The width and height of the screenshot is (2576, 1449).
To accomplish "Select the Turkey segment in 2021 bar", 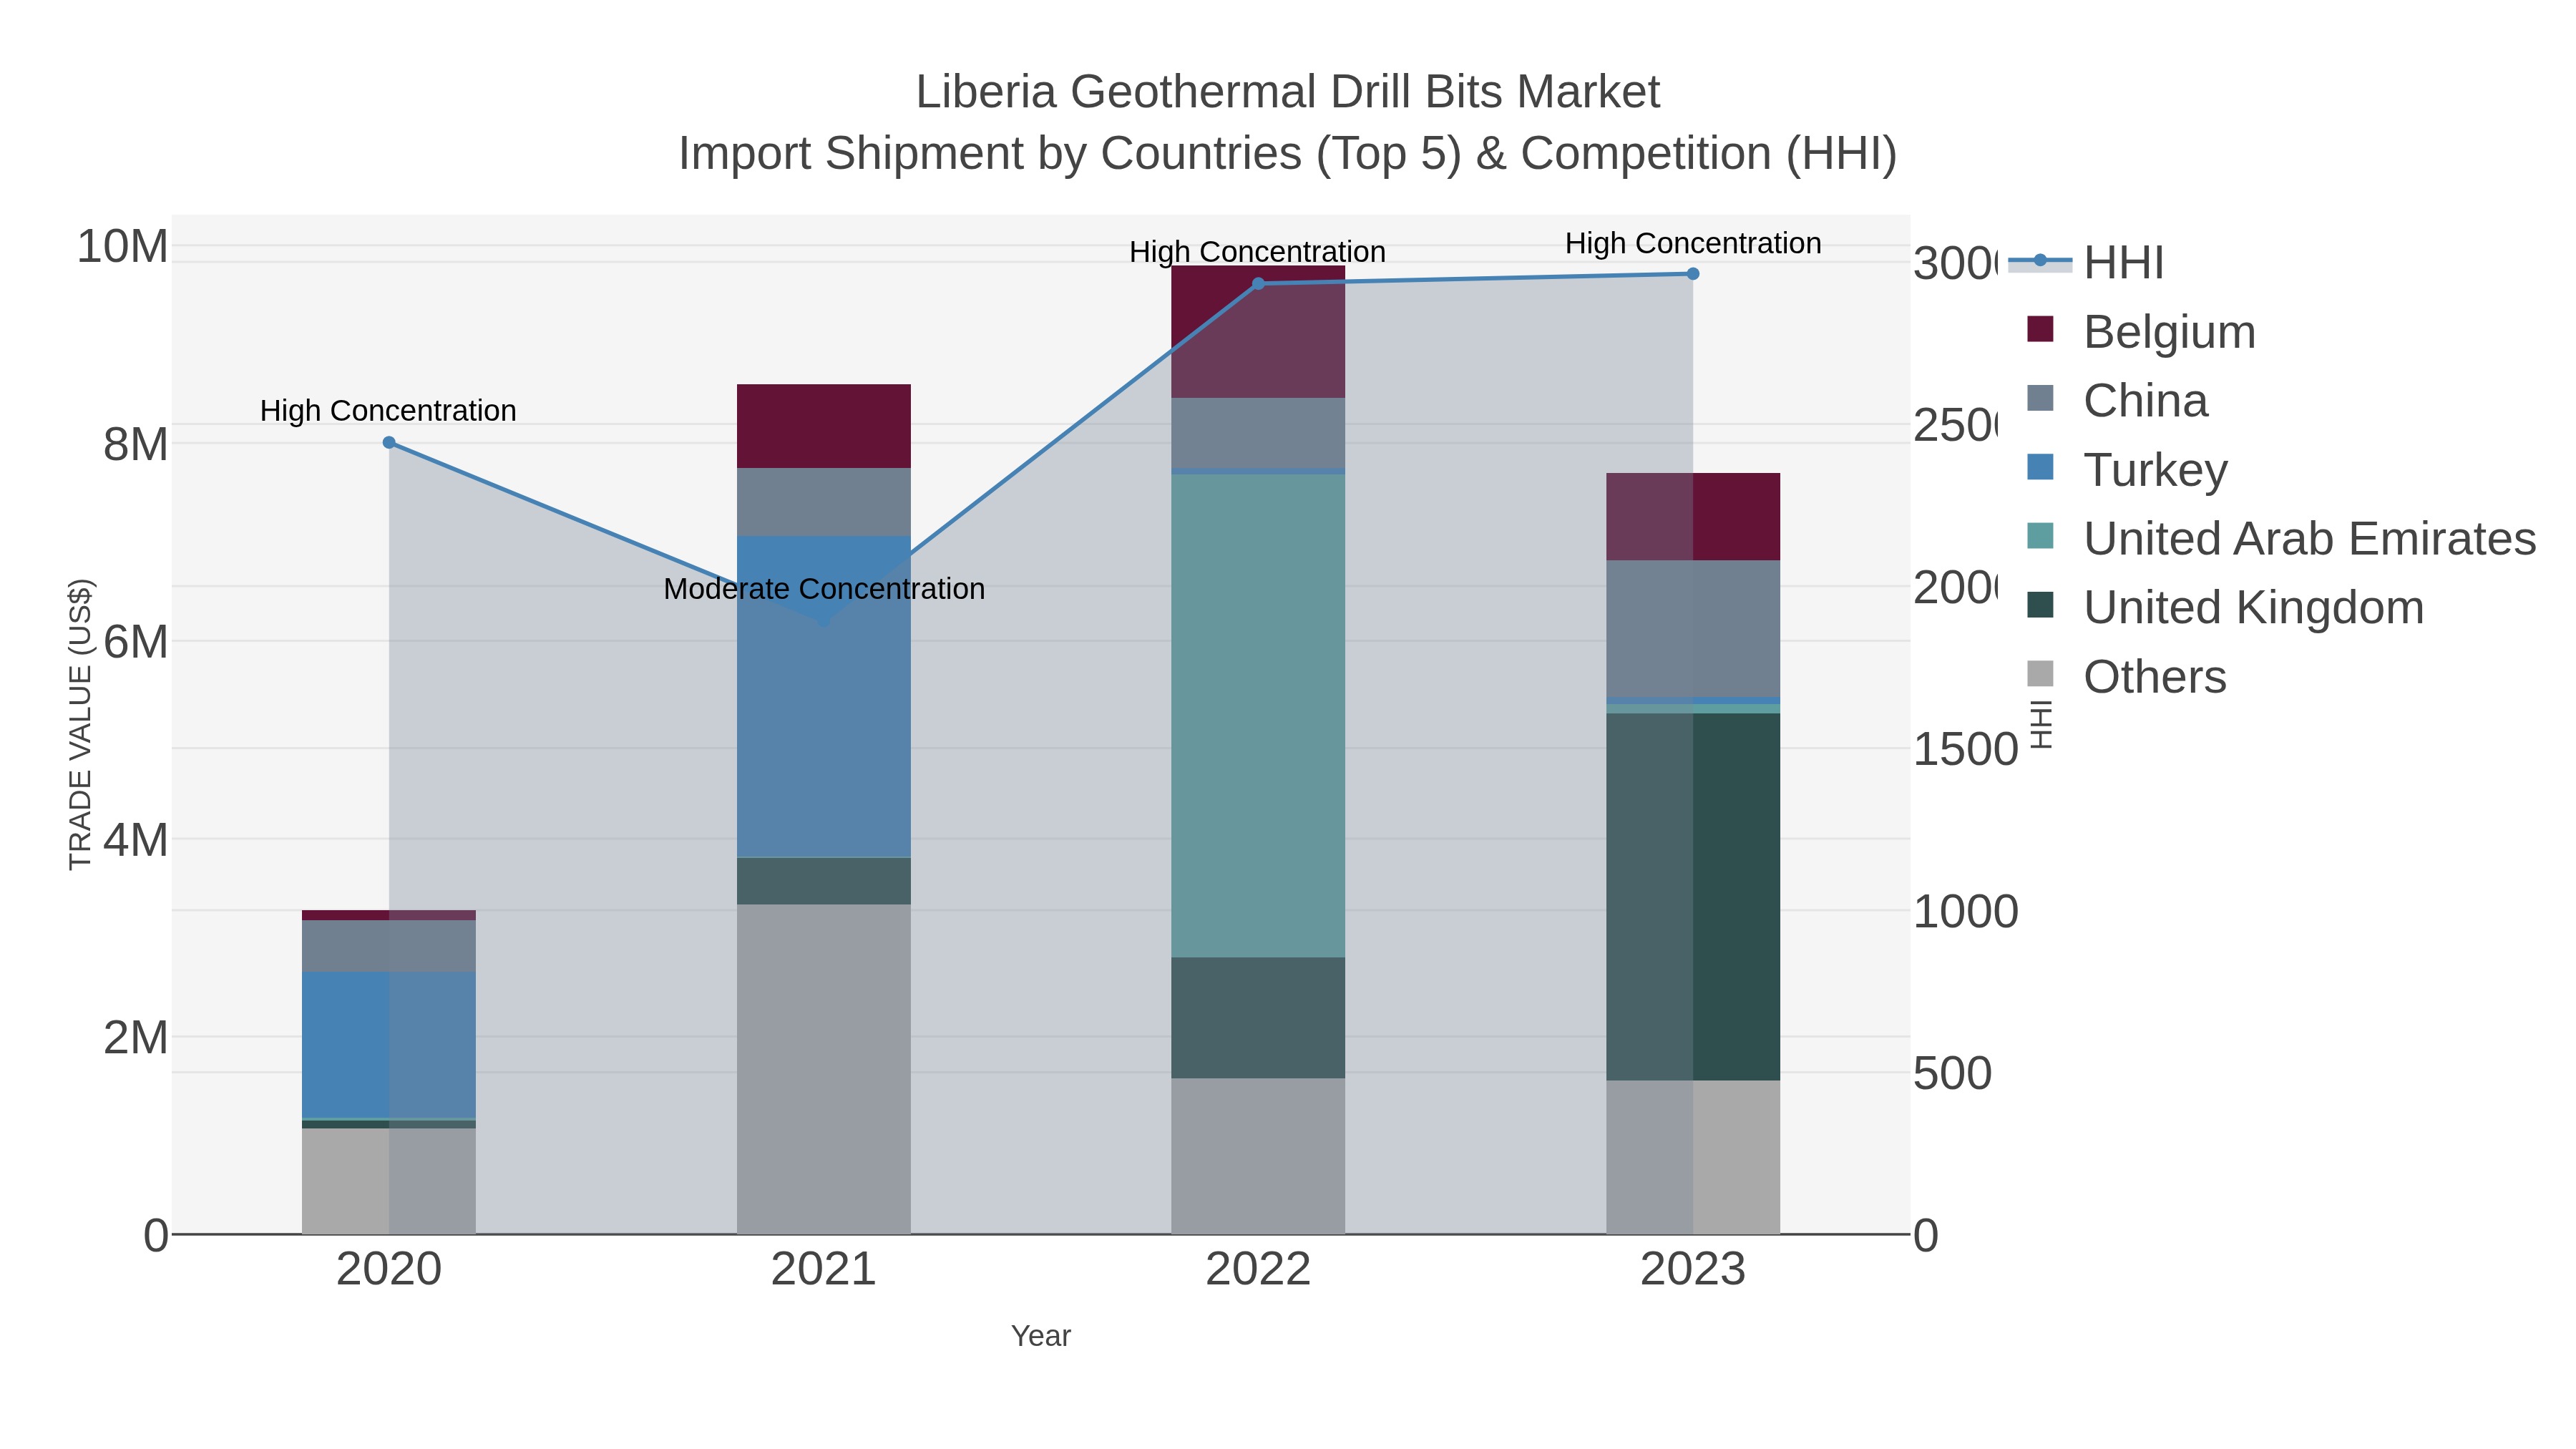I will point(824,696).
